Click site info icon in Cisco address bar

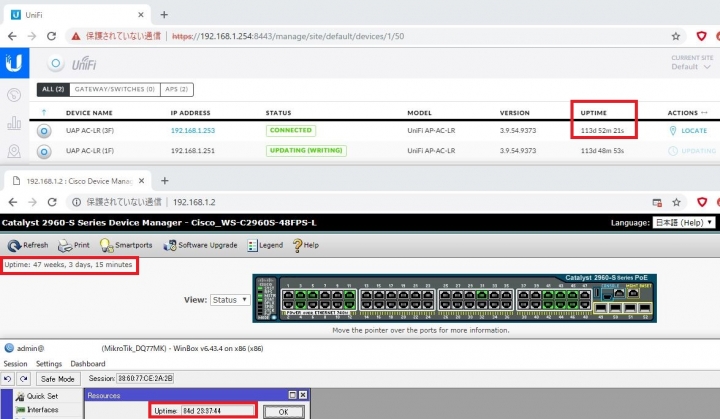tap(77, 202)
